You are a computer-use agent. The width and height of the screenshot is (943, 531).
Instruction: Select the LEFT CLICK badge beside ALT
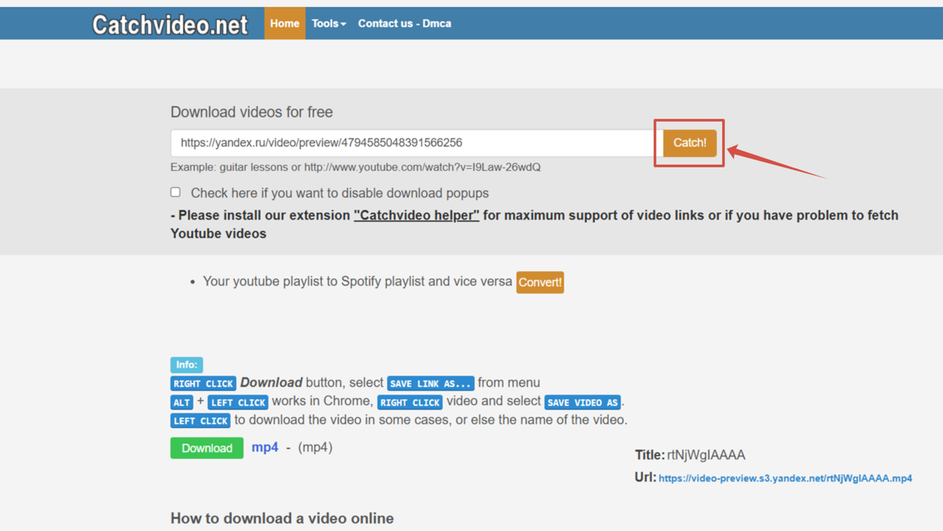238,402
